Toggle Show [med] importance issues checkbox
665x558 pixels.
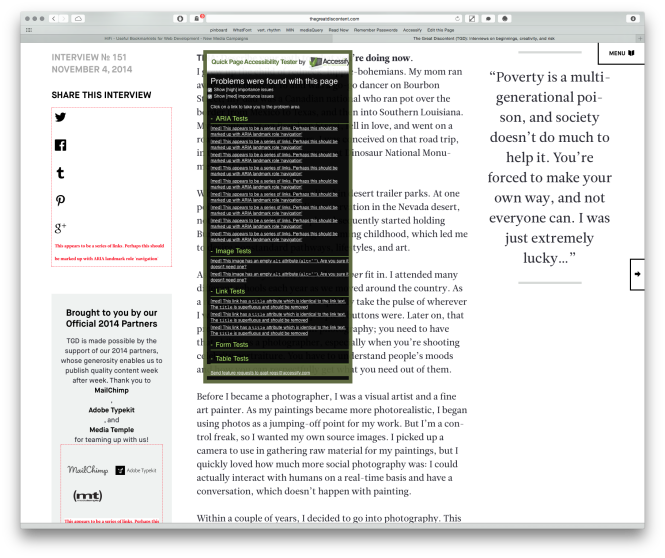tap(210, 97)
